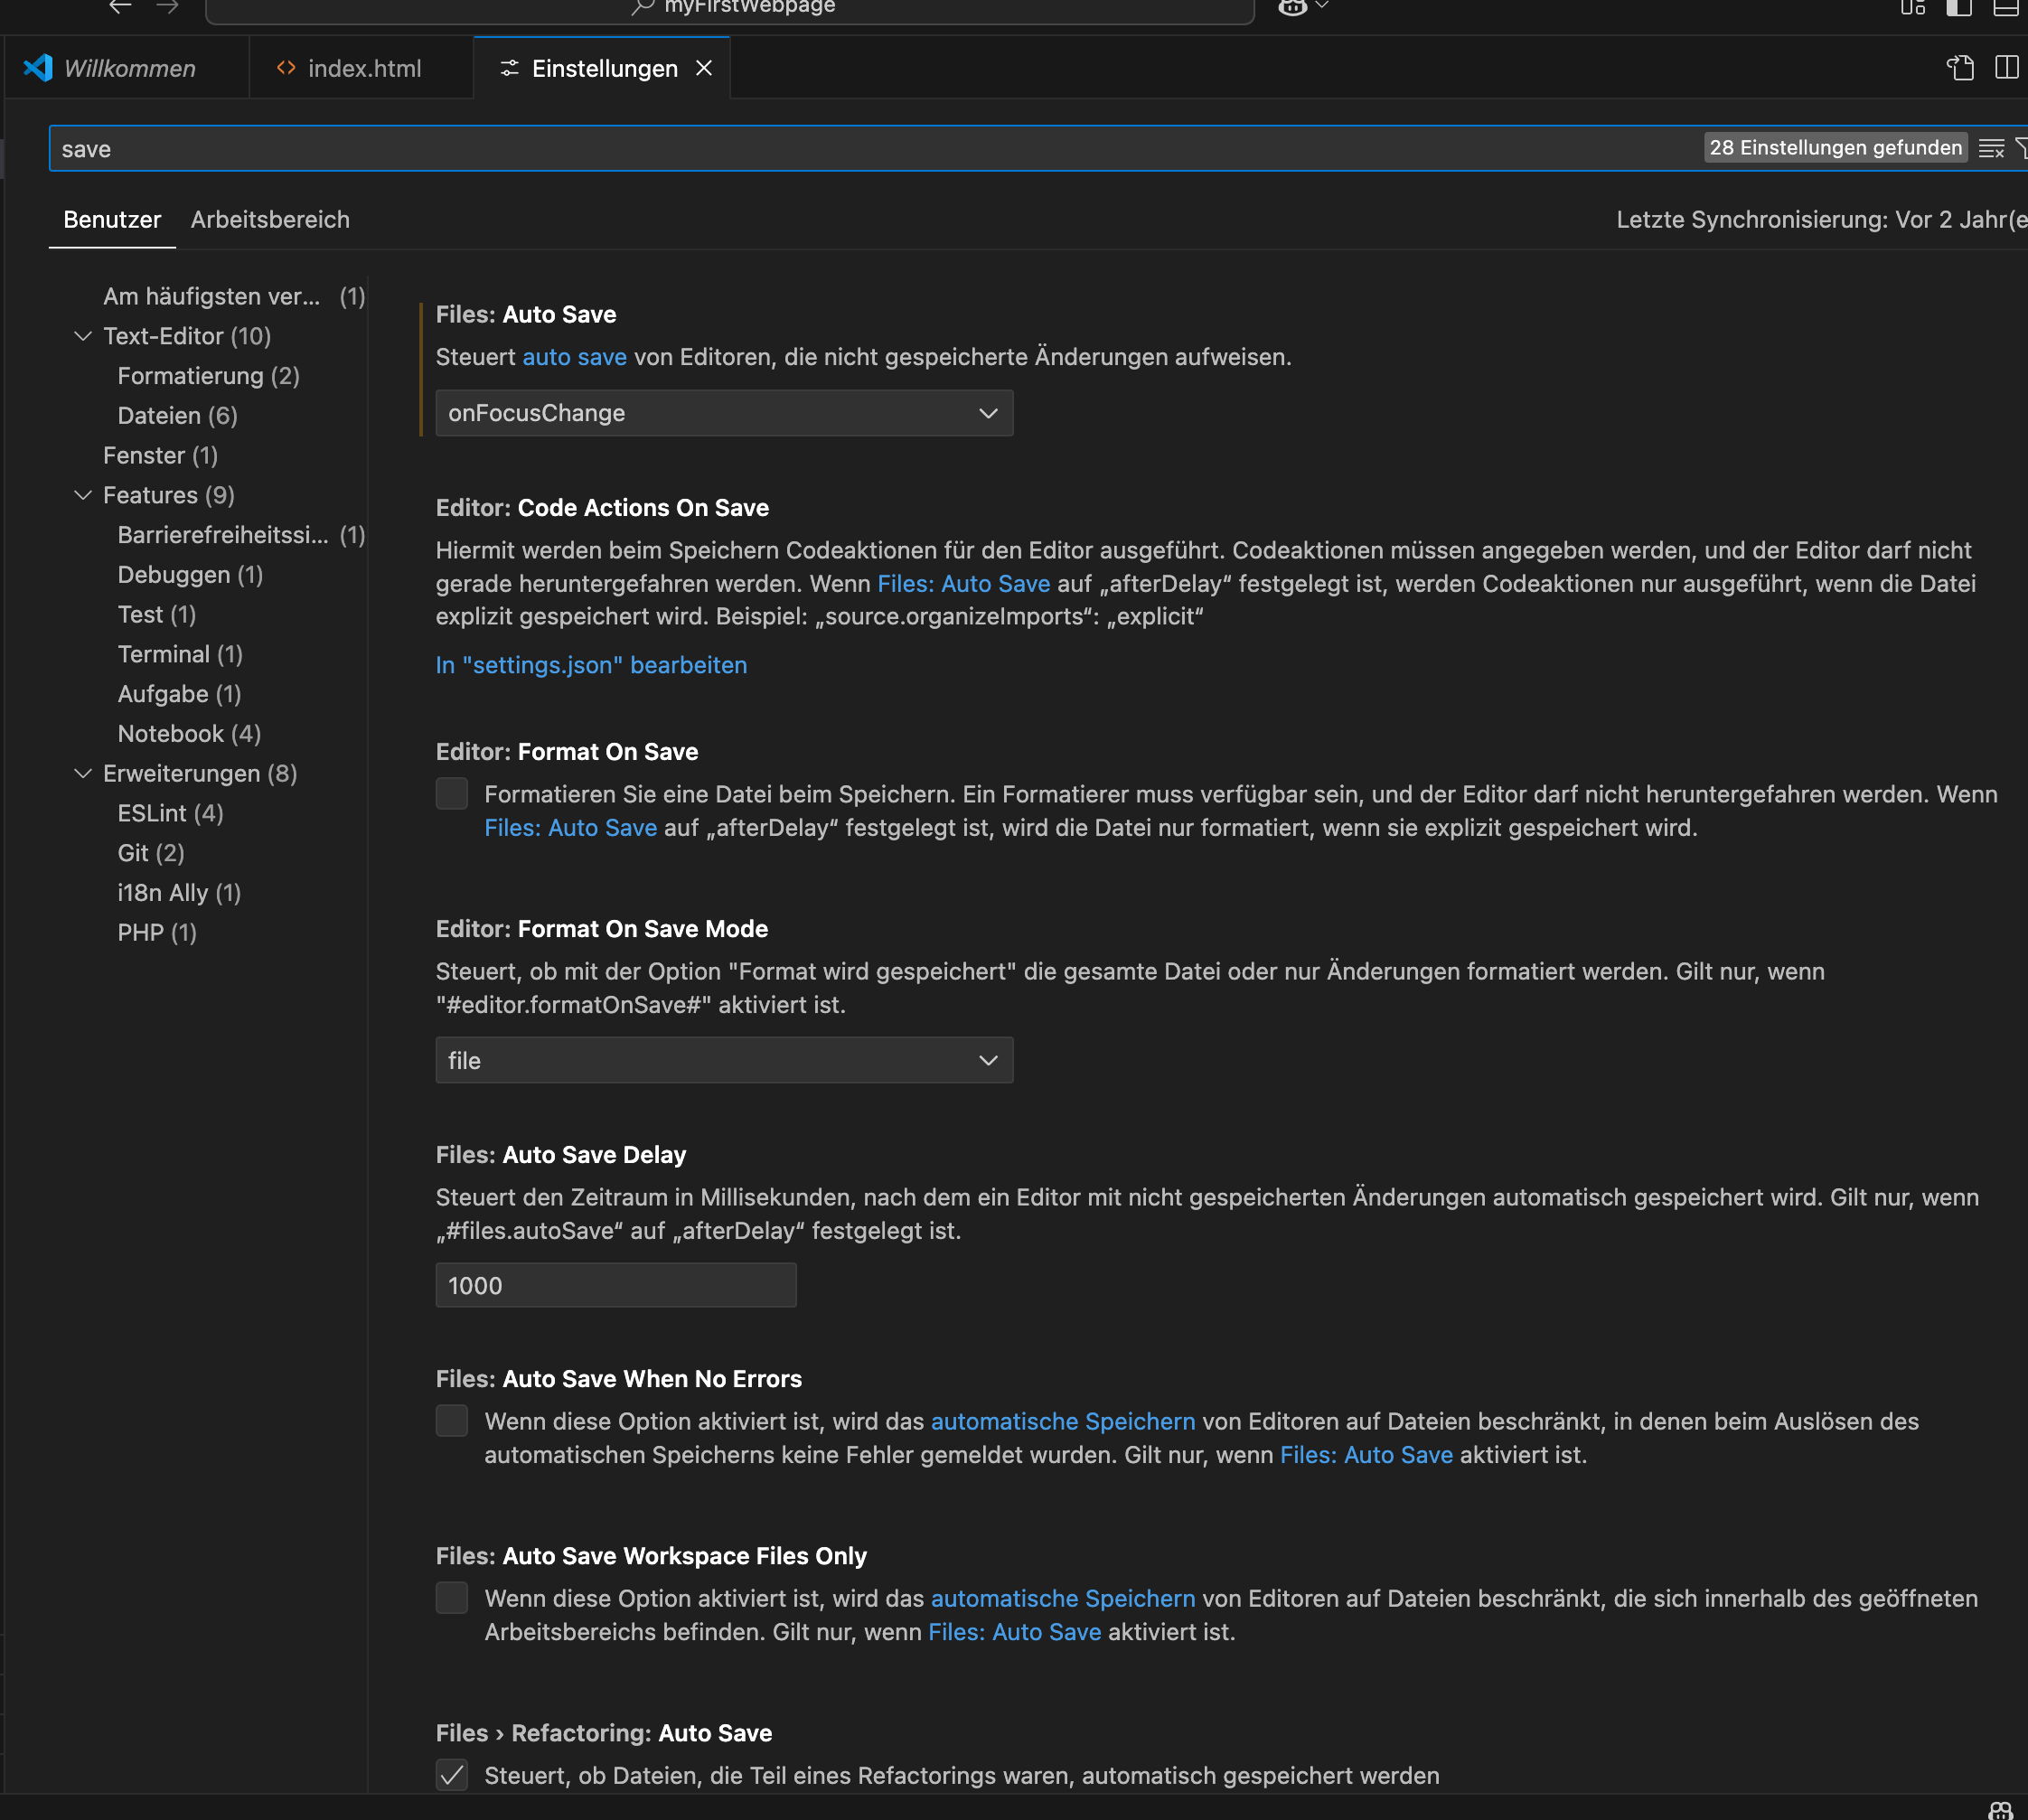Toggle the bottom panel layout icon
Screen dimensions: 2028x1820
(2005, 8)
